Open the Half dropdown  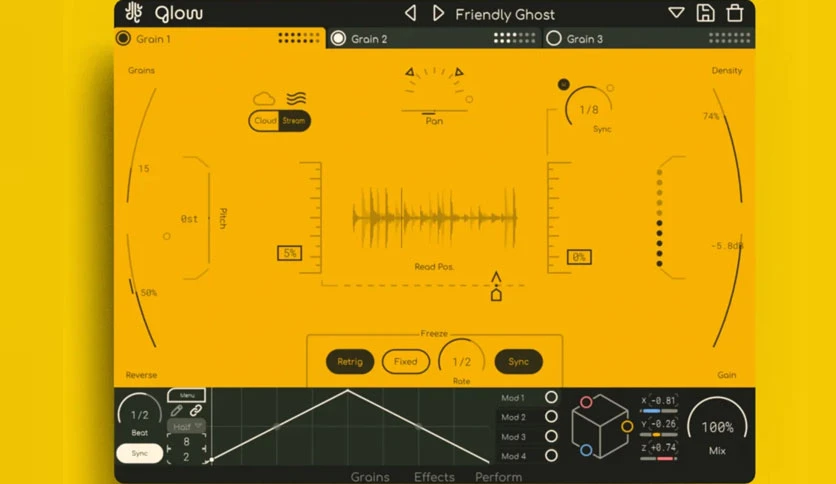pyautogui.click(x=186, y=426)
